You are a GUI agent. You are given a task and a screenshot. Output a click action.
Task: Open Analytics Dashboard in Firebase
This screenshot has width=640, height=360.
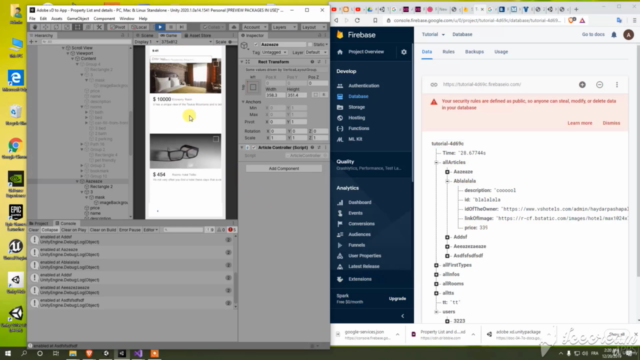tap(360, 202)
